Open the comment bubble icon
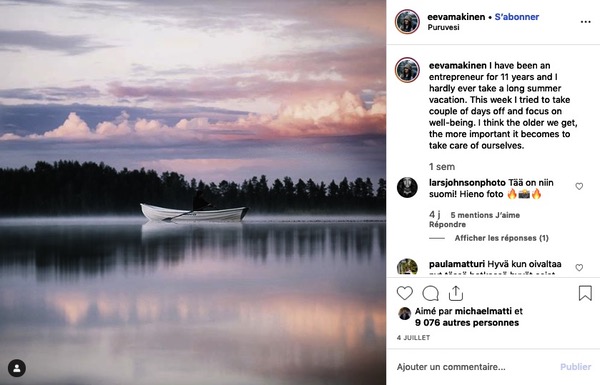 coord(430,294)
